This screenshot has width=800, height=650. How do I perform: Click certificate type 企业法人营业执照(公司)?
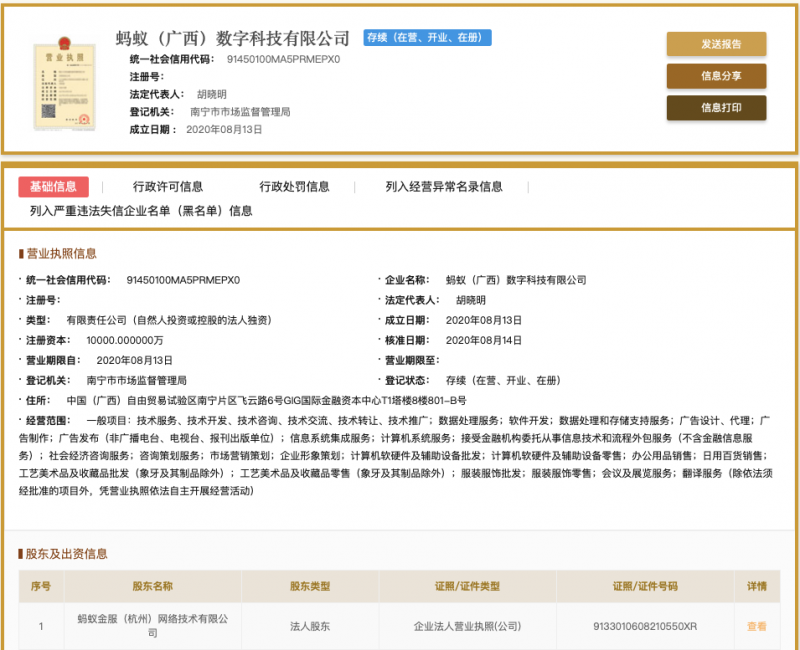(467, 627)
